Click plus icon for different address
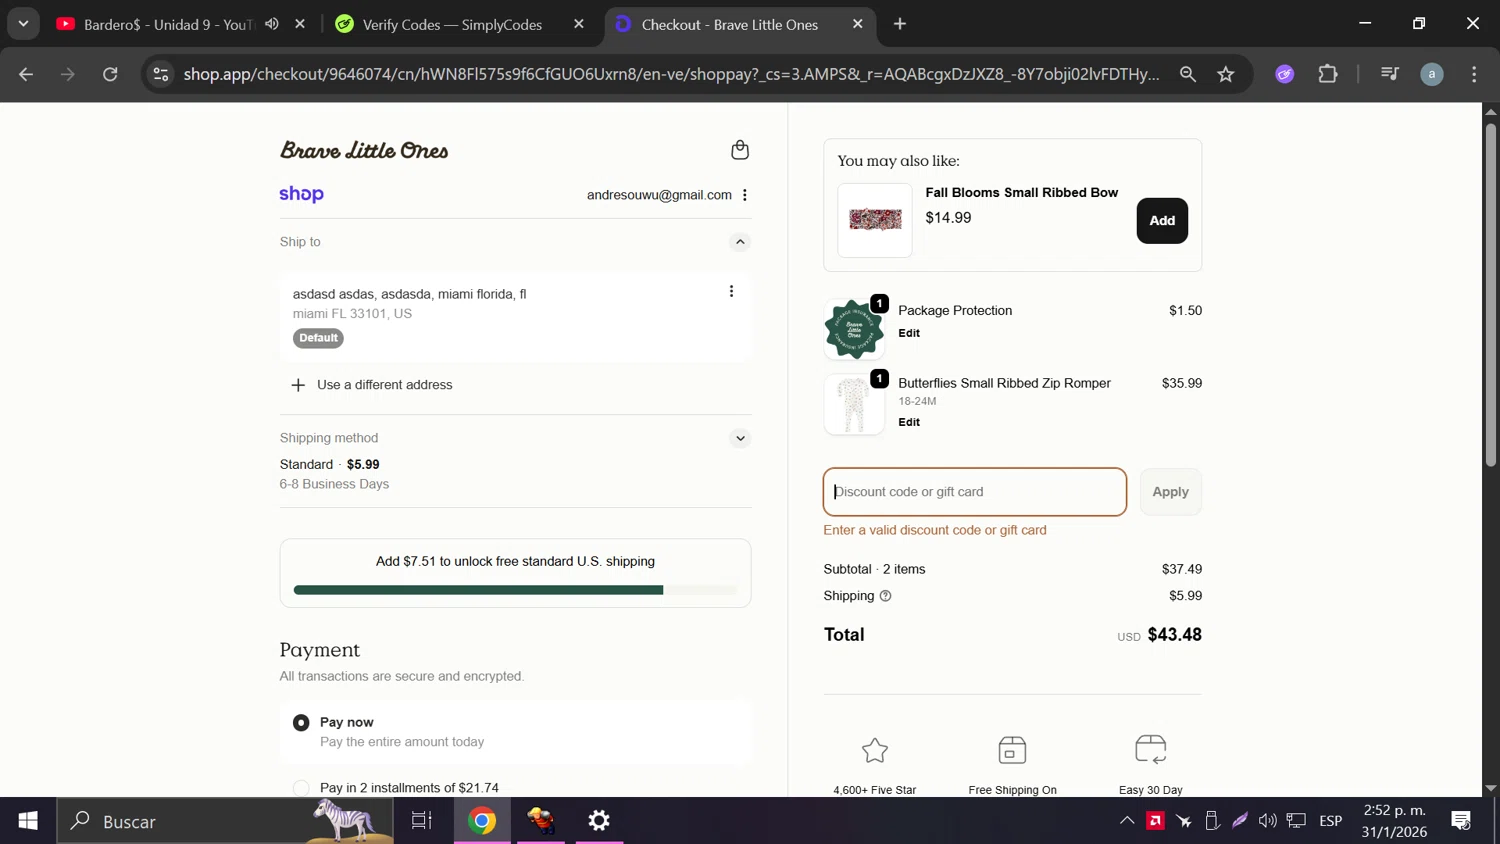 pos(298,385)
